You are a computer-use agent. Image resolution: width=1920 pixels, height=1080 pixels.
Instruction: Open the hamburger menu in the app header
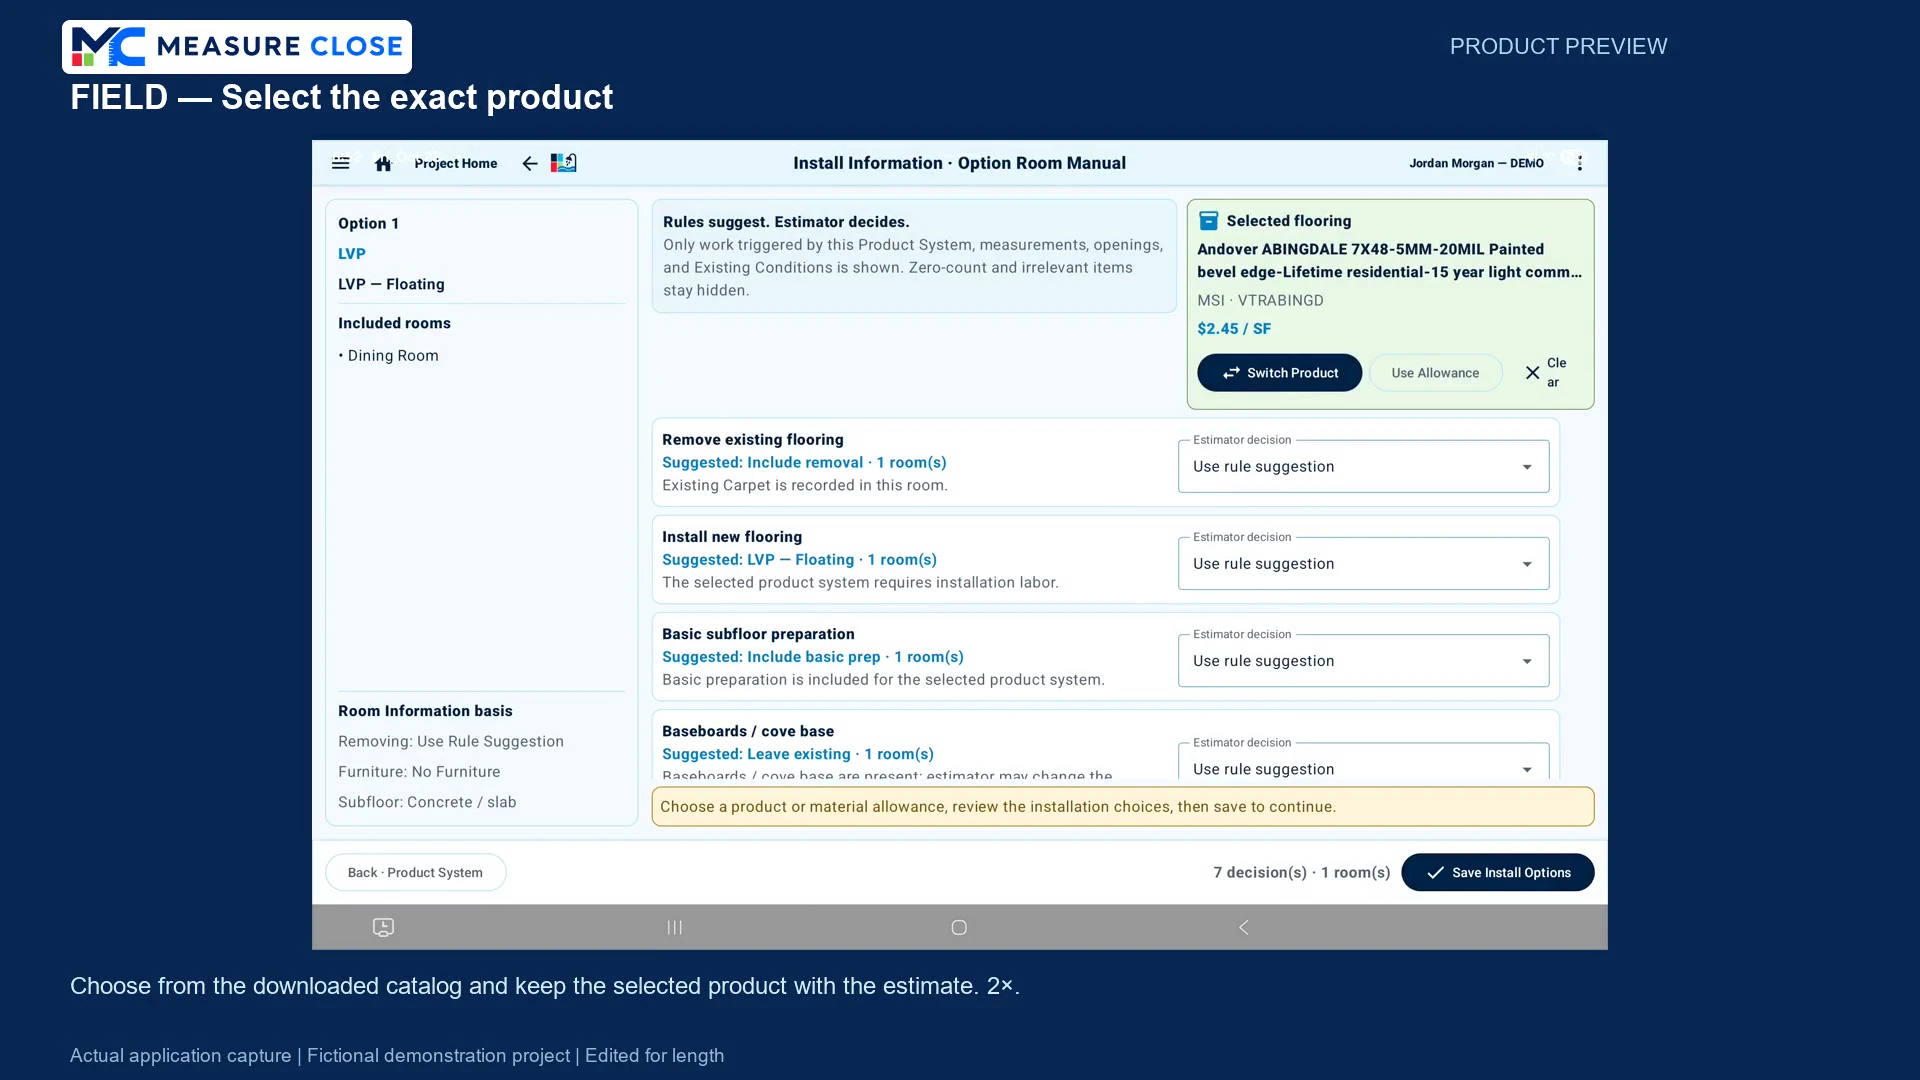(x=341, y=163)
